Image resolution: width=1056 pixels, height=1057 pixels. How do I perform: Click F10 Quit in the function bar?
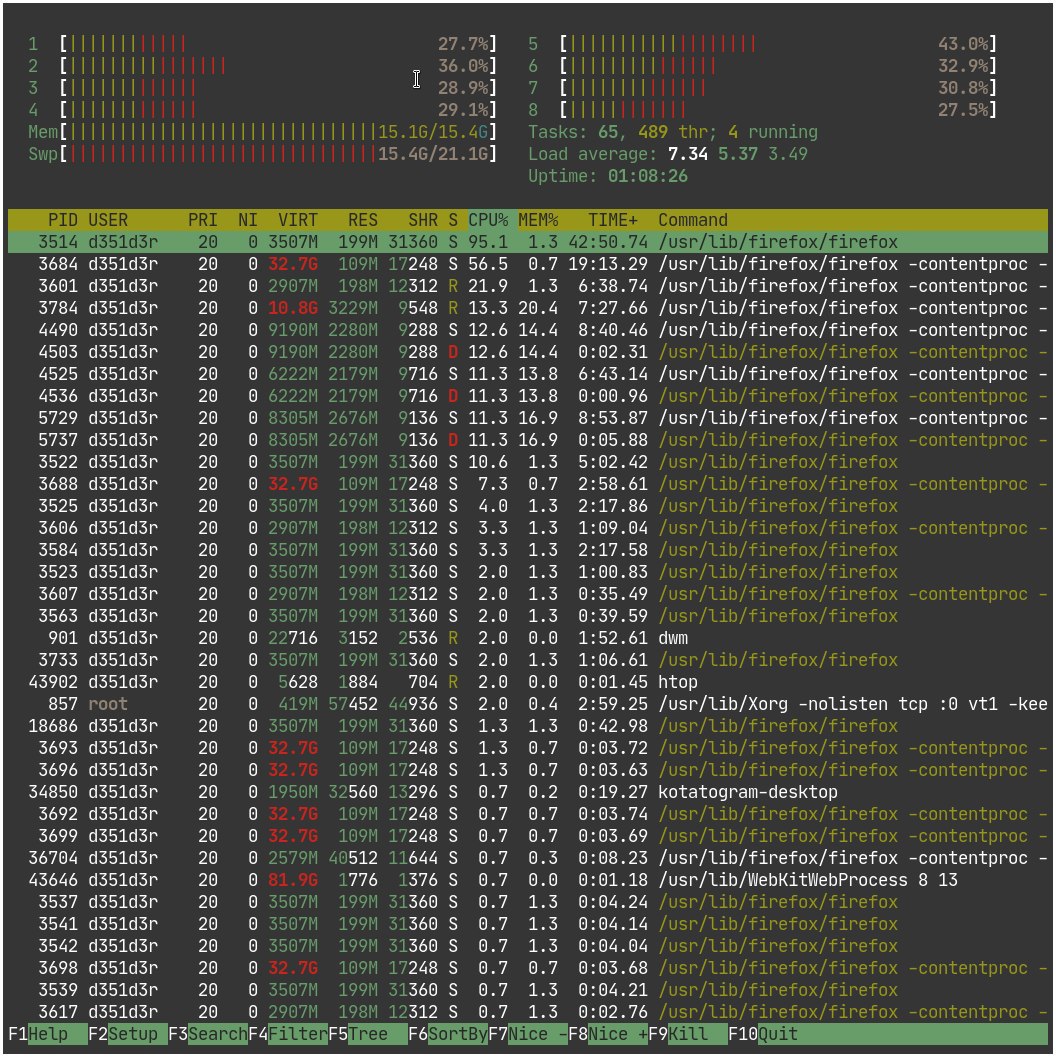tap(763, 1034)
